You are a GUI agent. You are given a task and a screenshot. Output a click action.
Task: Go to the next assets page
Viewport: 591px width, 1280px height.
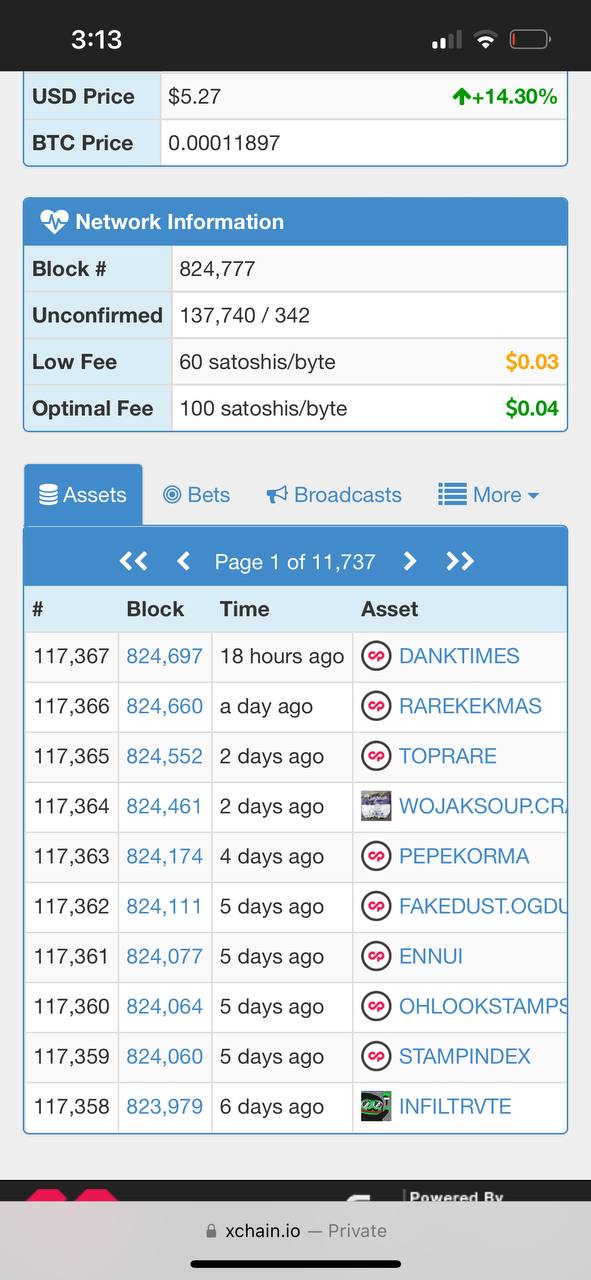coord(409,562)
